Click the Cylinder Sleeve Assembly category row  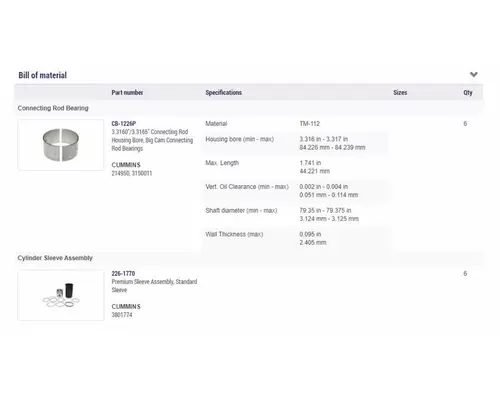(249, 258)
